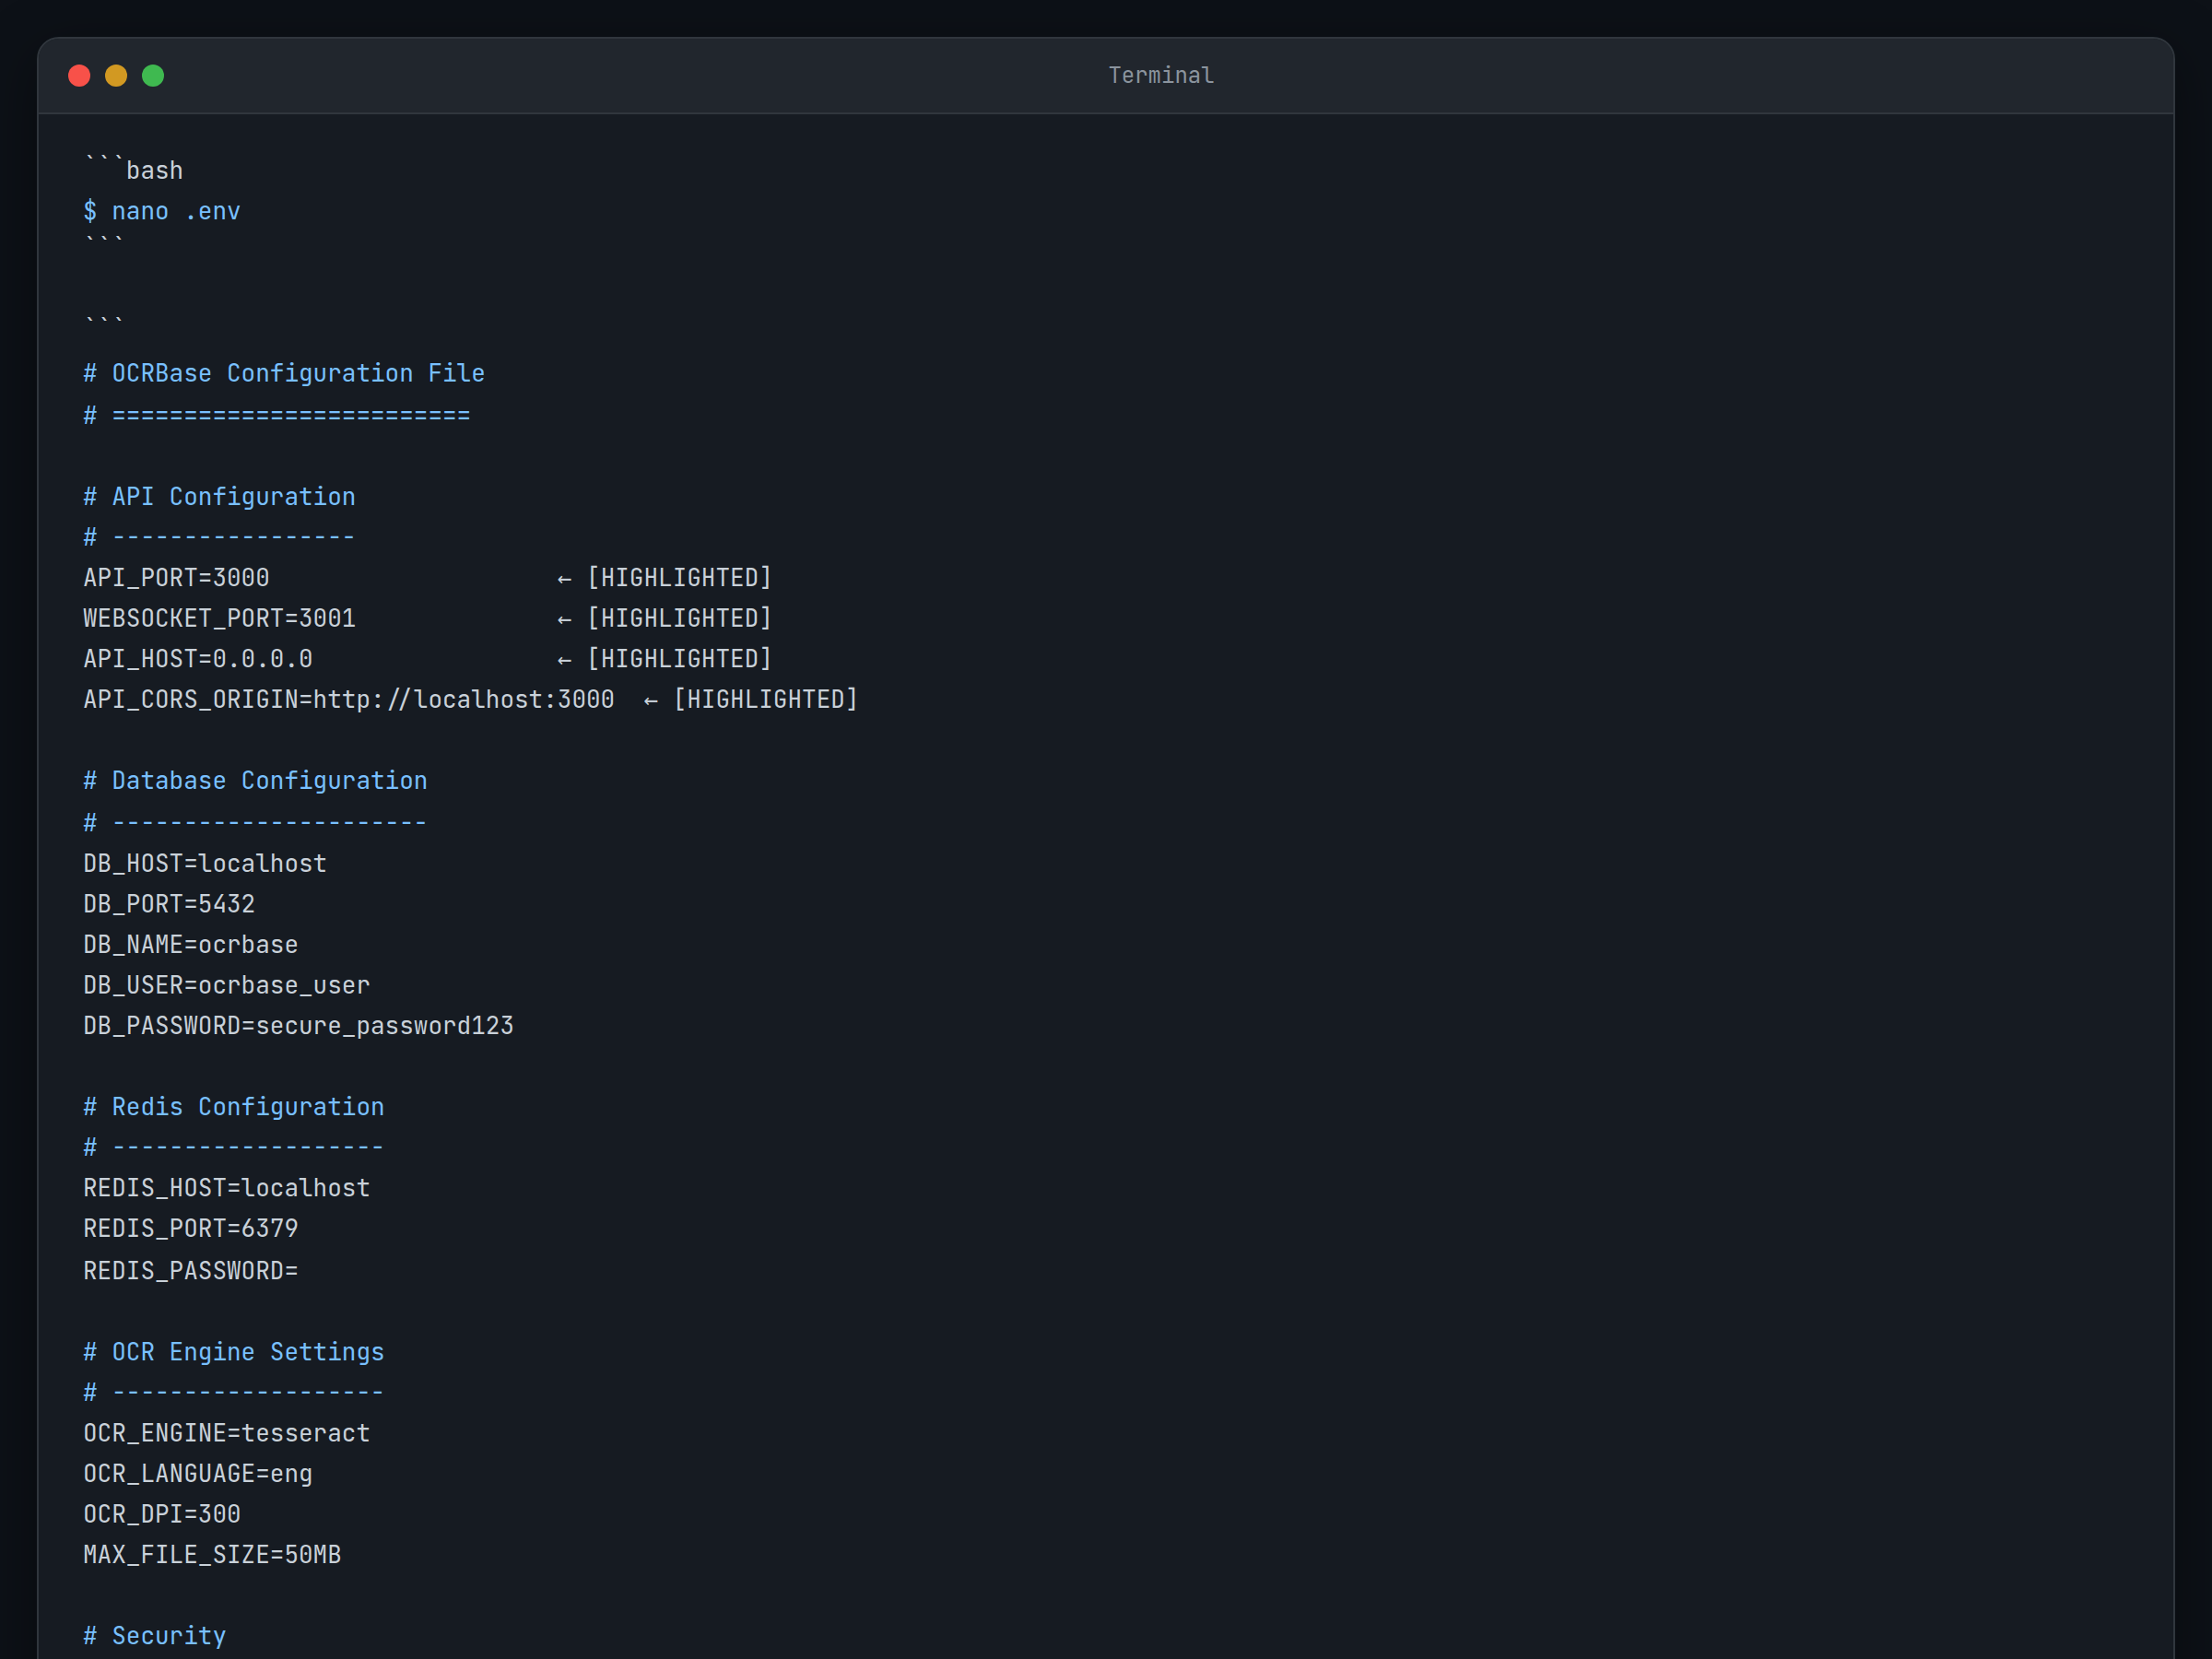Click [HIGHLIGHTED] marker beside API_HOST
2212x1659 pixels.
click(x=680, y=659)
